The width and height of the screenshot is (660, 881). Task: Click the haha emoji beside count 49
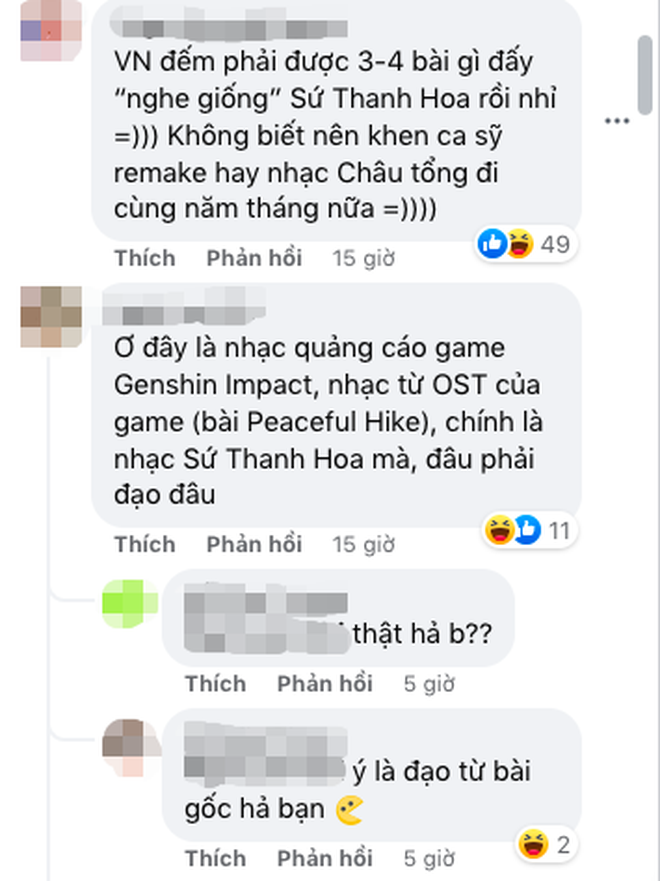[520, 244]
